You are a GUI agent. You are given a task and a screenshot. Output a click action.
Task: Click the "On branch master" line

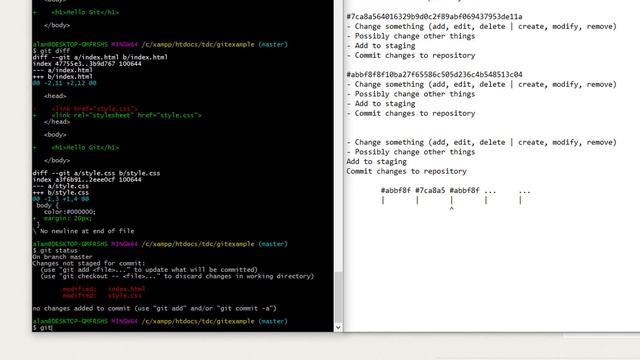[62, 257]
